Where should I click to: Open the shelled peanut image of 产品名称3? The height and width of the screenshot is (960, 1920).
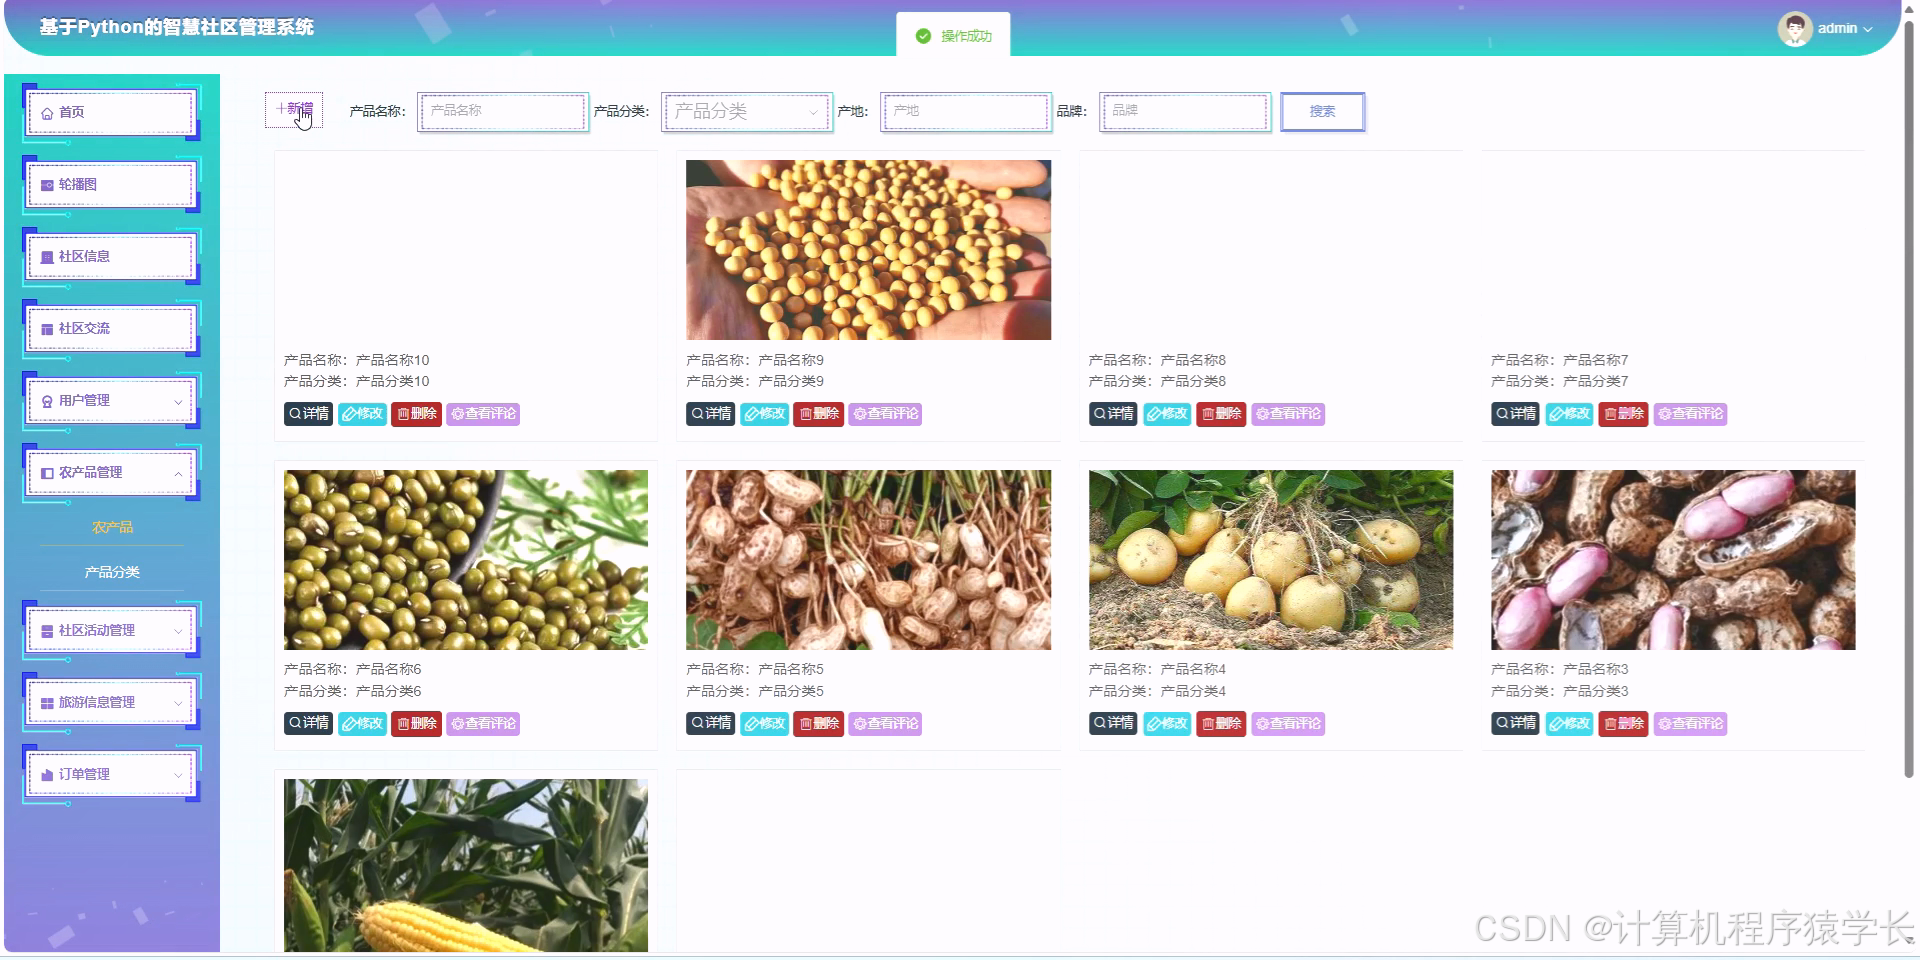tap(1673, 560)
